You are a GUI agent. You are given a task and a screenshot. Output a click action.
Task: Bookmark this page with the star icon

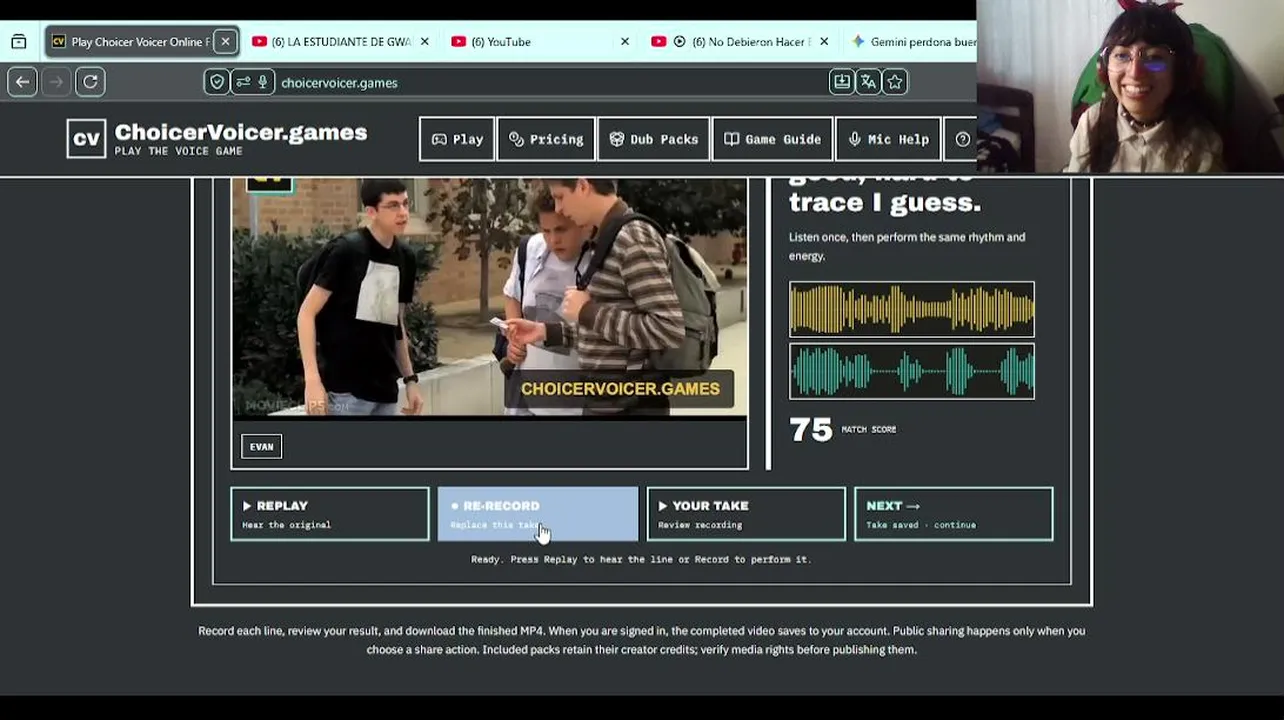(895, 82)
